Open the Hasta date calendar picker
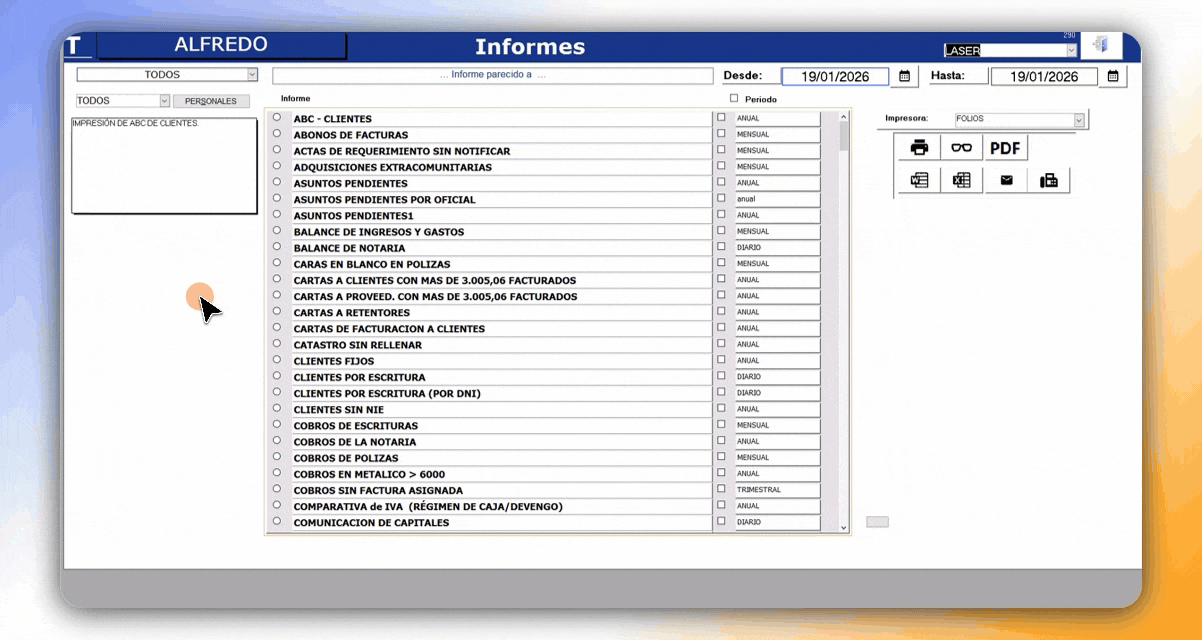Image resolution: width=1202 pixels, height=640 pixels. click(1113, 76)
